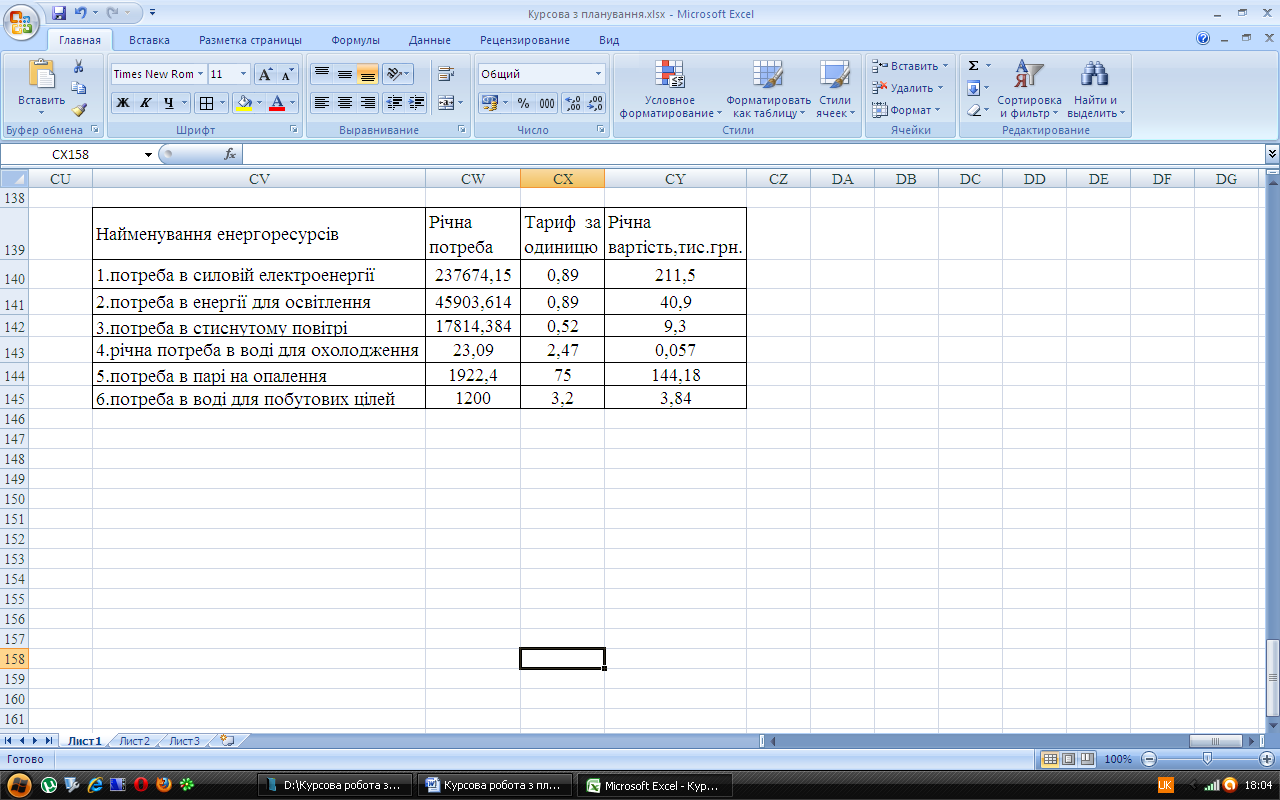Increase font size with the large A icon
Screen dimensions: 1280x800
(x=264, y=74)
